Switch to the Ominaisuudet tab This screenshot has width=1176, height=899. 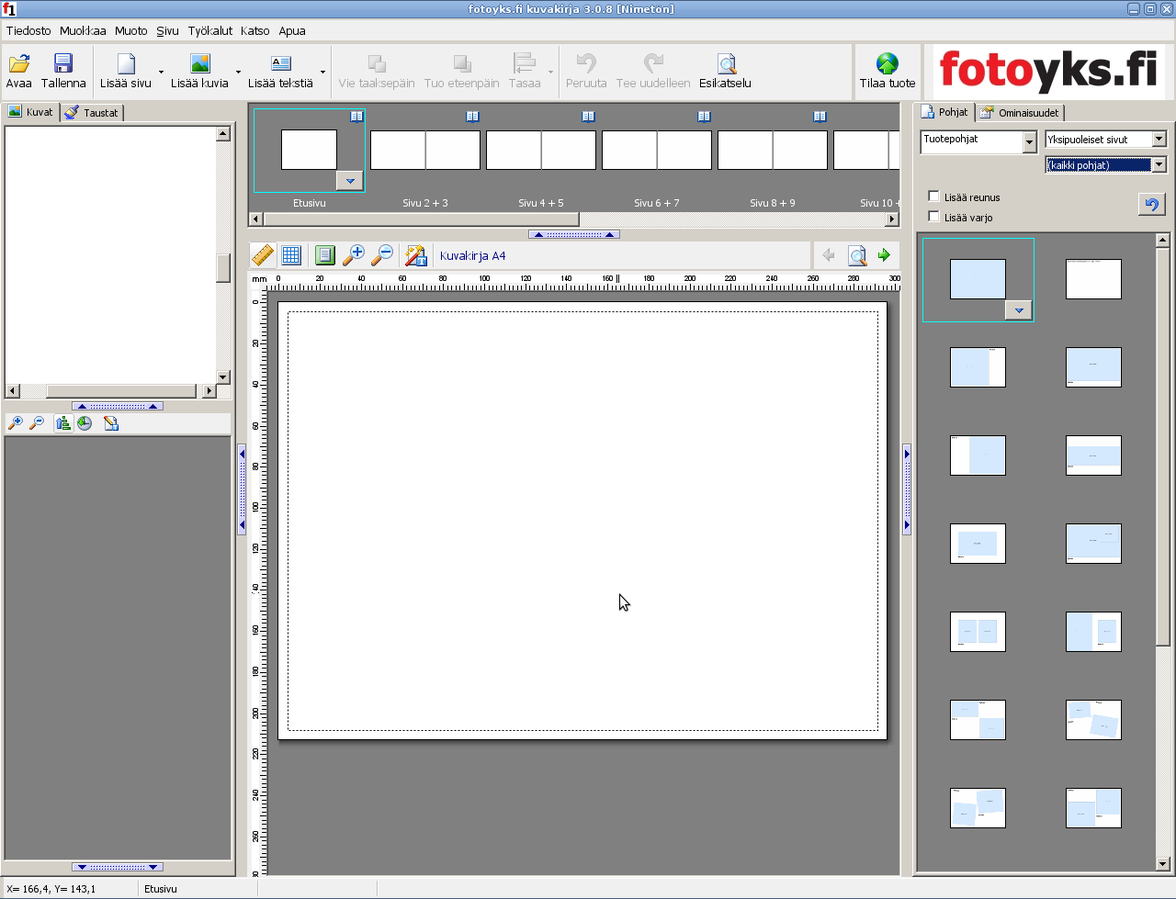point(1020,113)
